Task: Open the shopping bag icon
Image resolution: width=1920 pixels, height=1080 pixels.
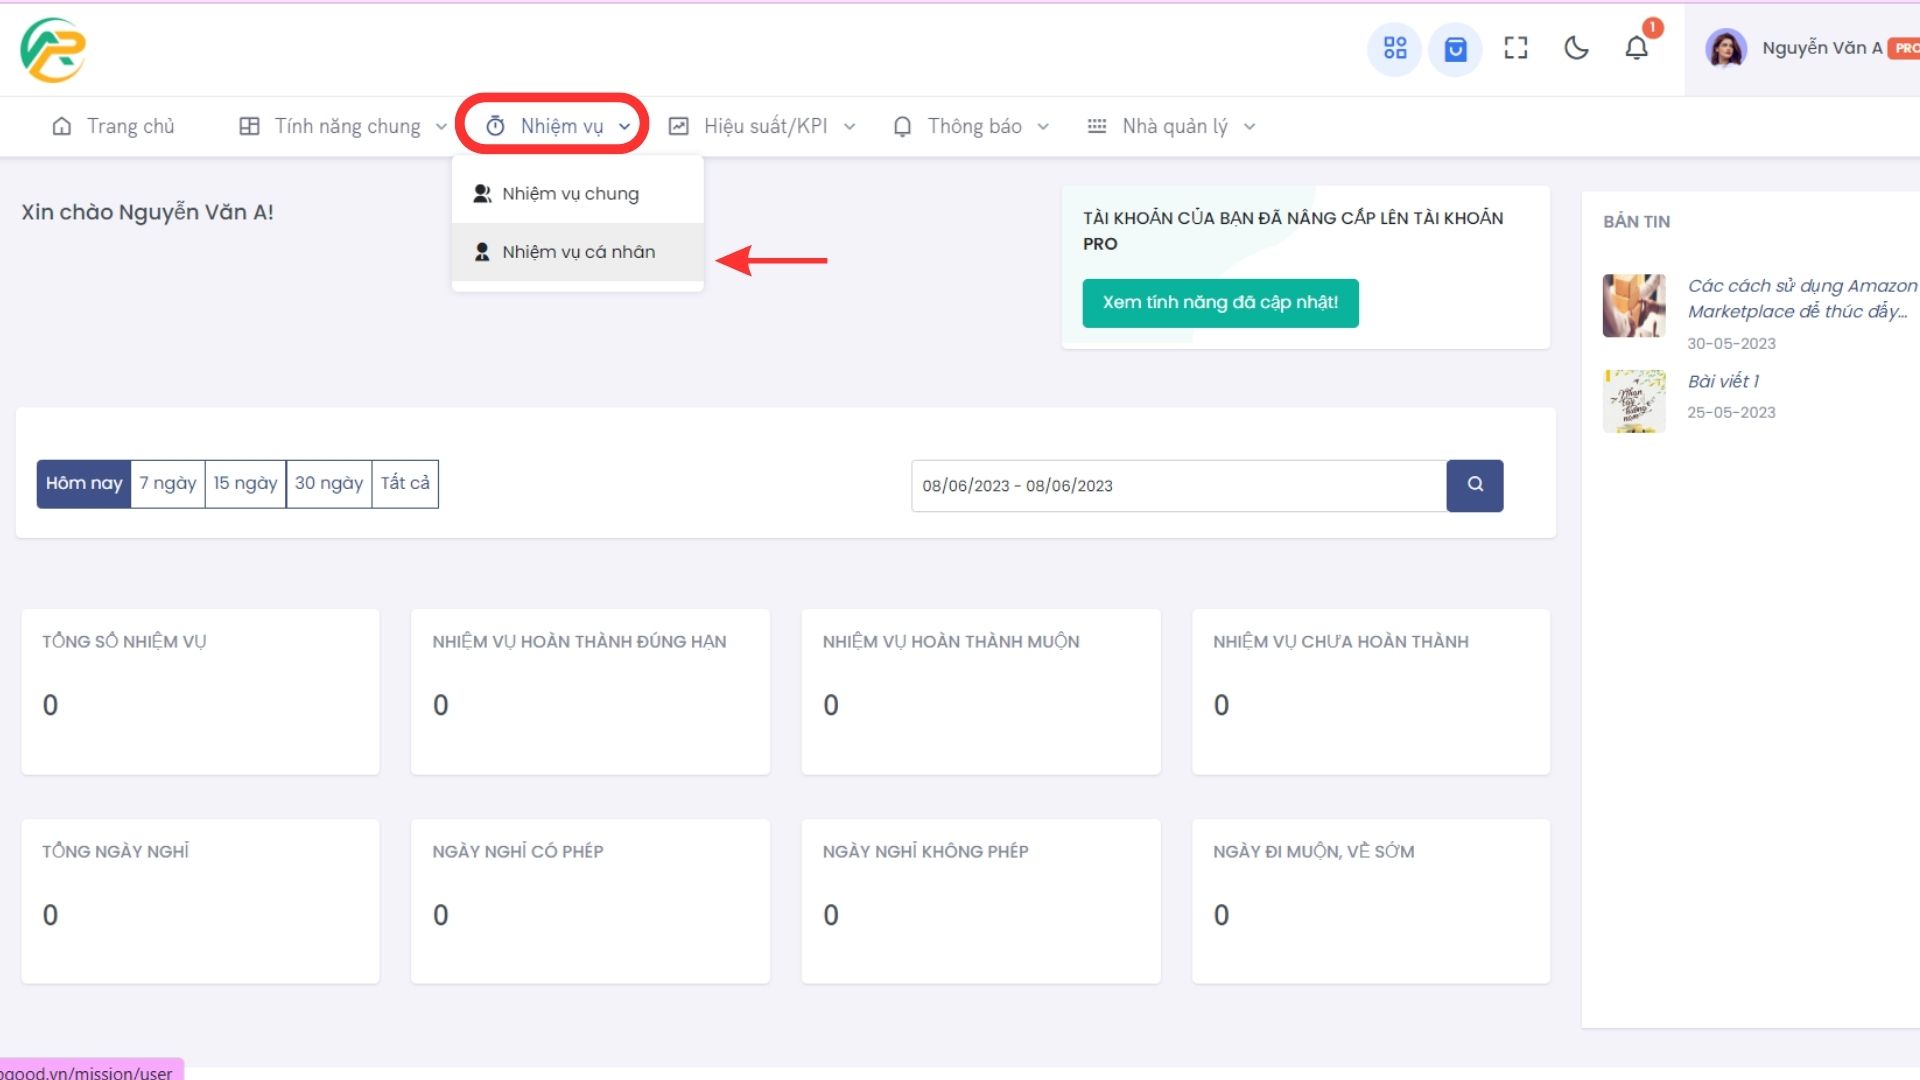Action: (x=1455, y=48)
